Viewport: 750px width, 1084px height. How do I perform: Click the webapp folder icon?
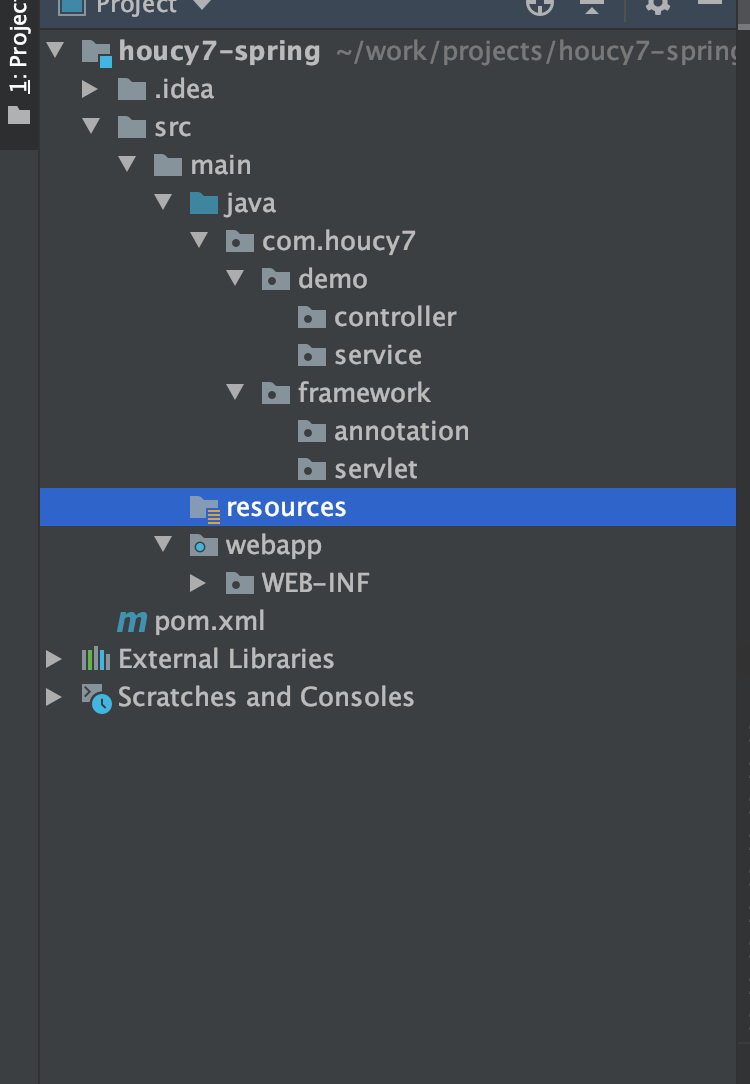204,546
